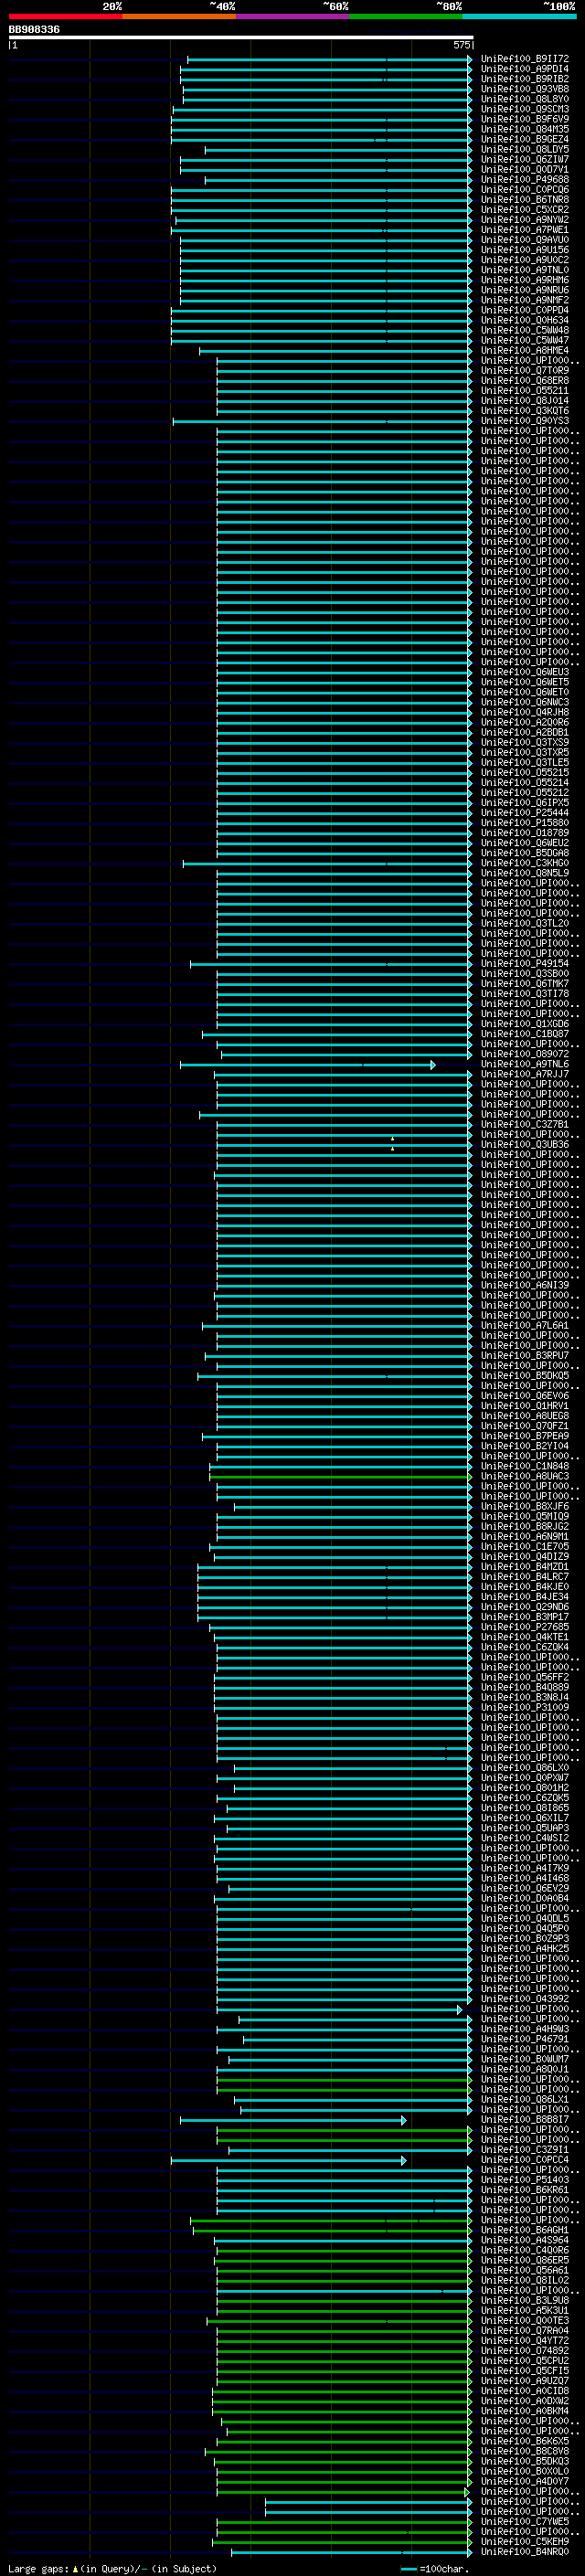
Task: Click hit label UniRef100_Q7T0R9
Action: tap(525, 371)
